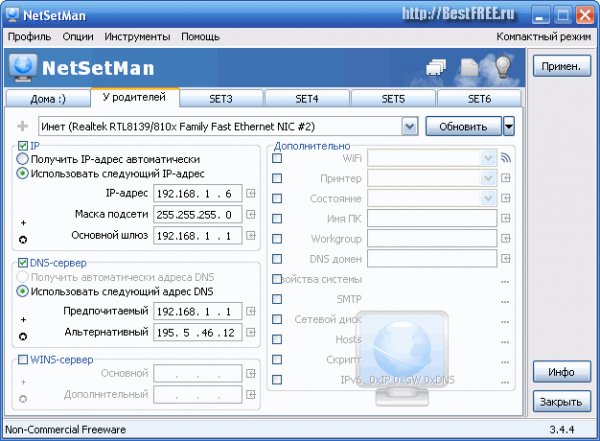600x441 pixels.
Task: Click the arrow icon next to Маска подсети field
Action: click(x=251, y=214)
